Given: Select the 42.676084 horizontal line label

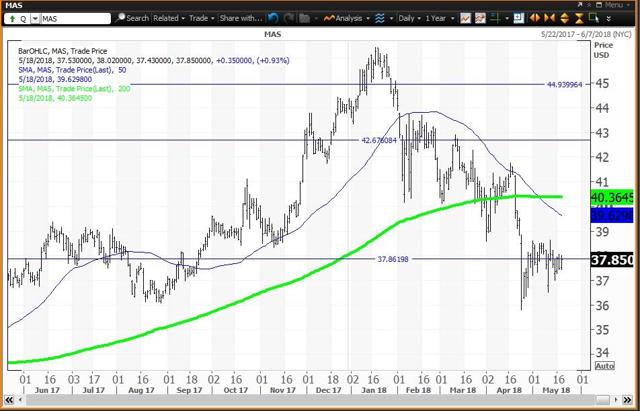Looking at the screenshot, I should pos(379,140).
